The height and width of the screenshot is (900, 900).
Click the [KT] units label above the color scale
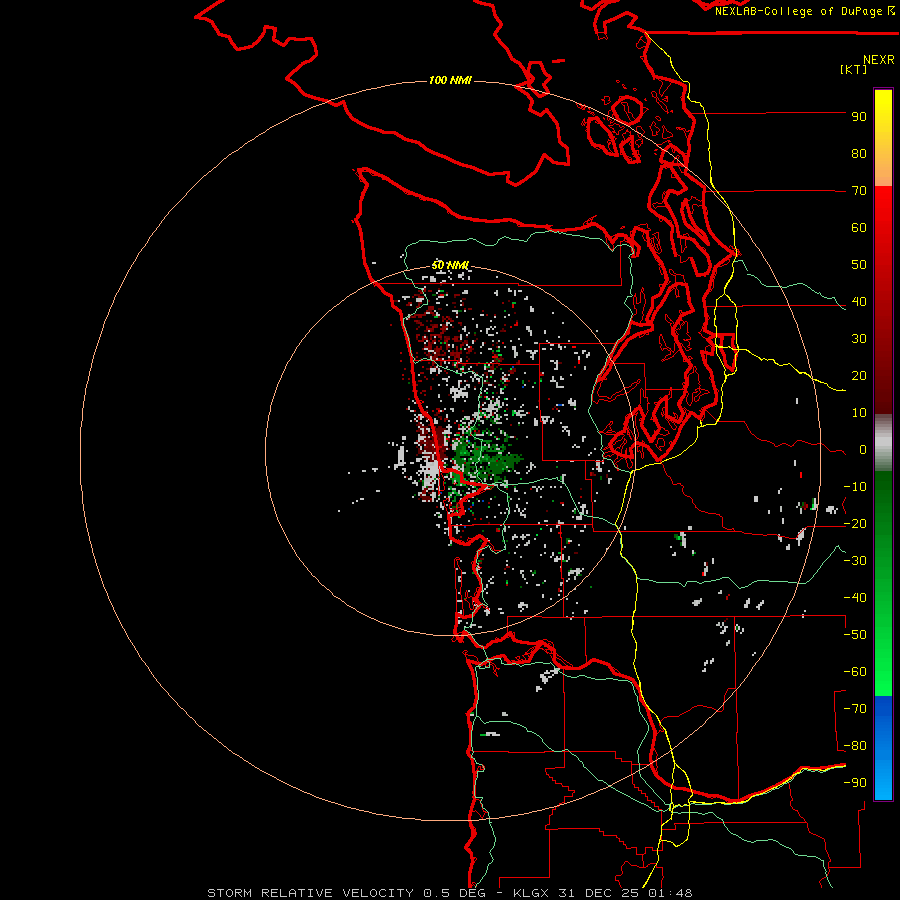pyautogui.click(x=853, y=69)
